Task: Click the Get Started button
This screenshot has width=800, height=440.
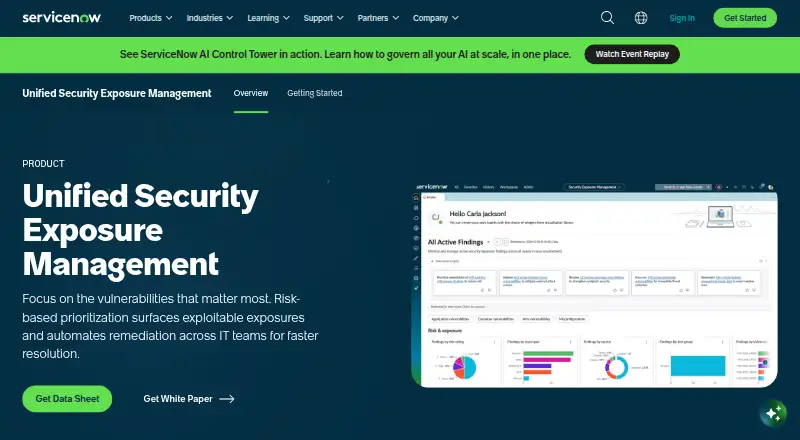Action: [x=745, y=18]
